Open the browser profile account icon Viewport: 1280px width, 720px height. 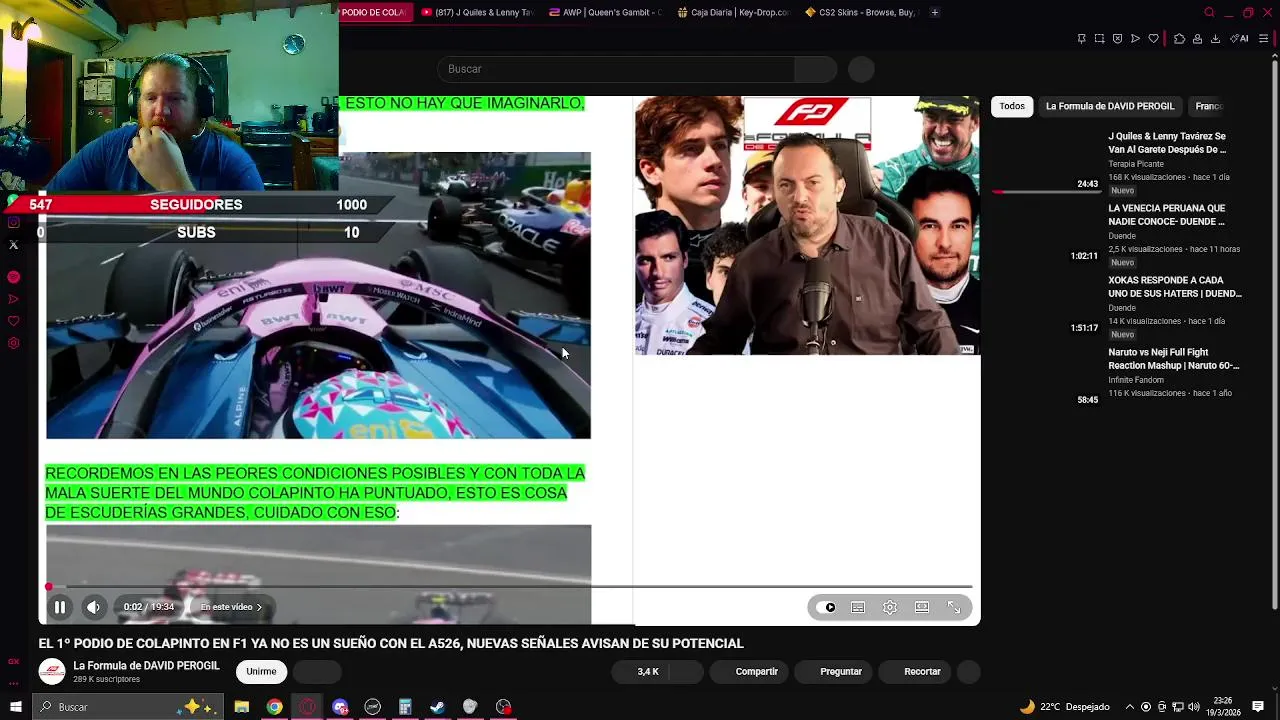pos(1197,39)
